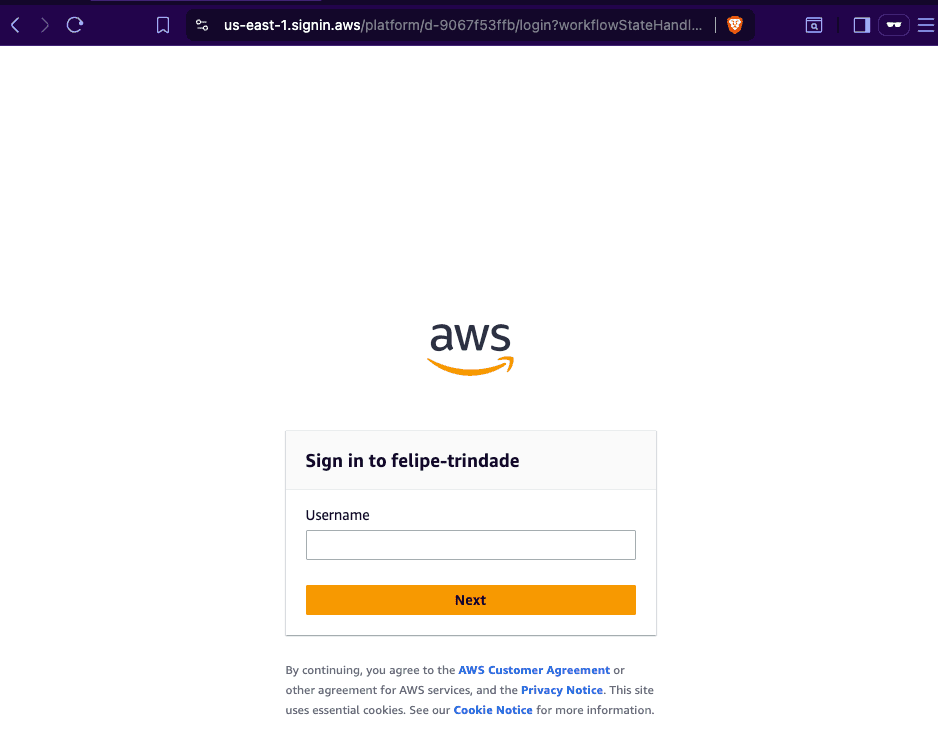
Task: Click the AWS logo
Action: tap(470, 349)
